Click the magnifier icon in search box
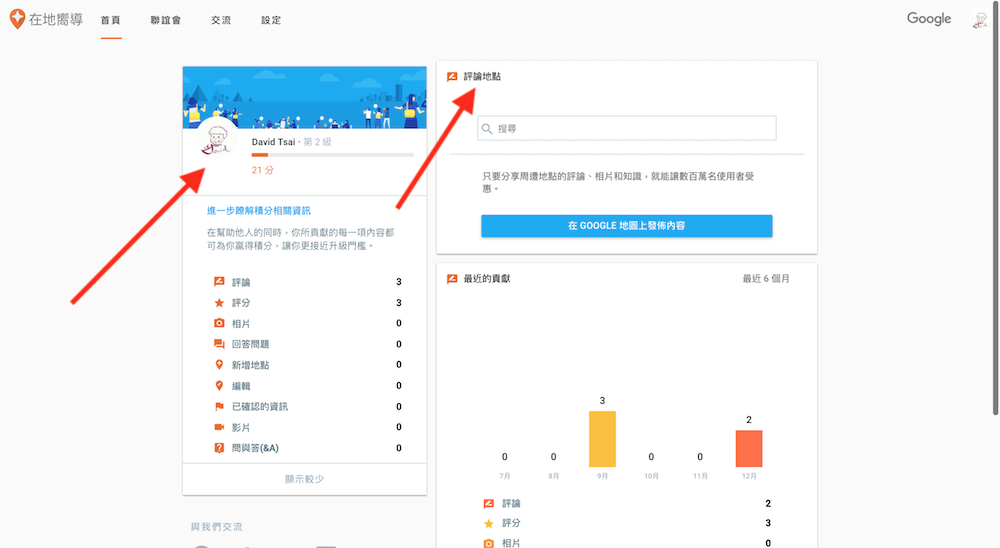1000x548 pixels. pyautogui.click(x=486, y=129)
